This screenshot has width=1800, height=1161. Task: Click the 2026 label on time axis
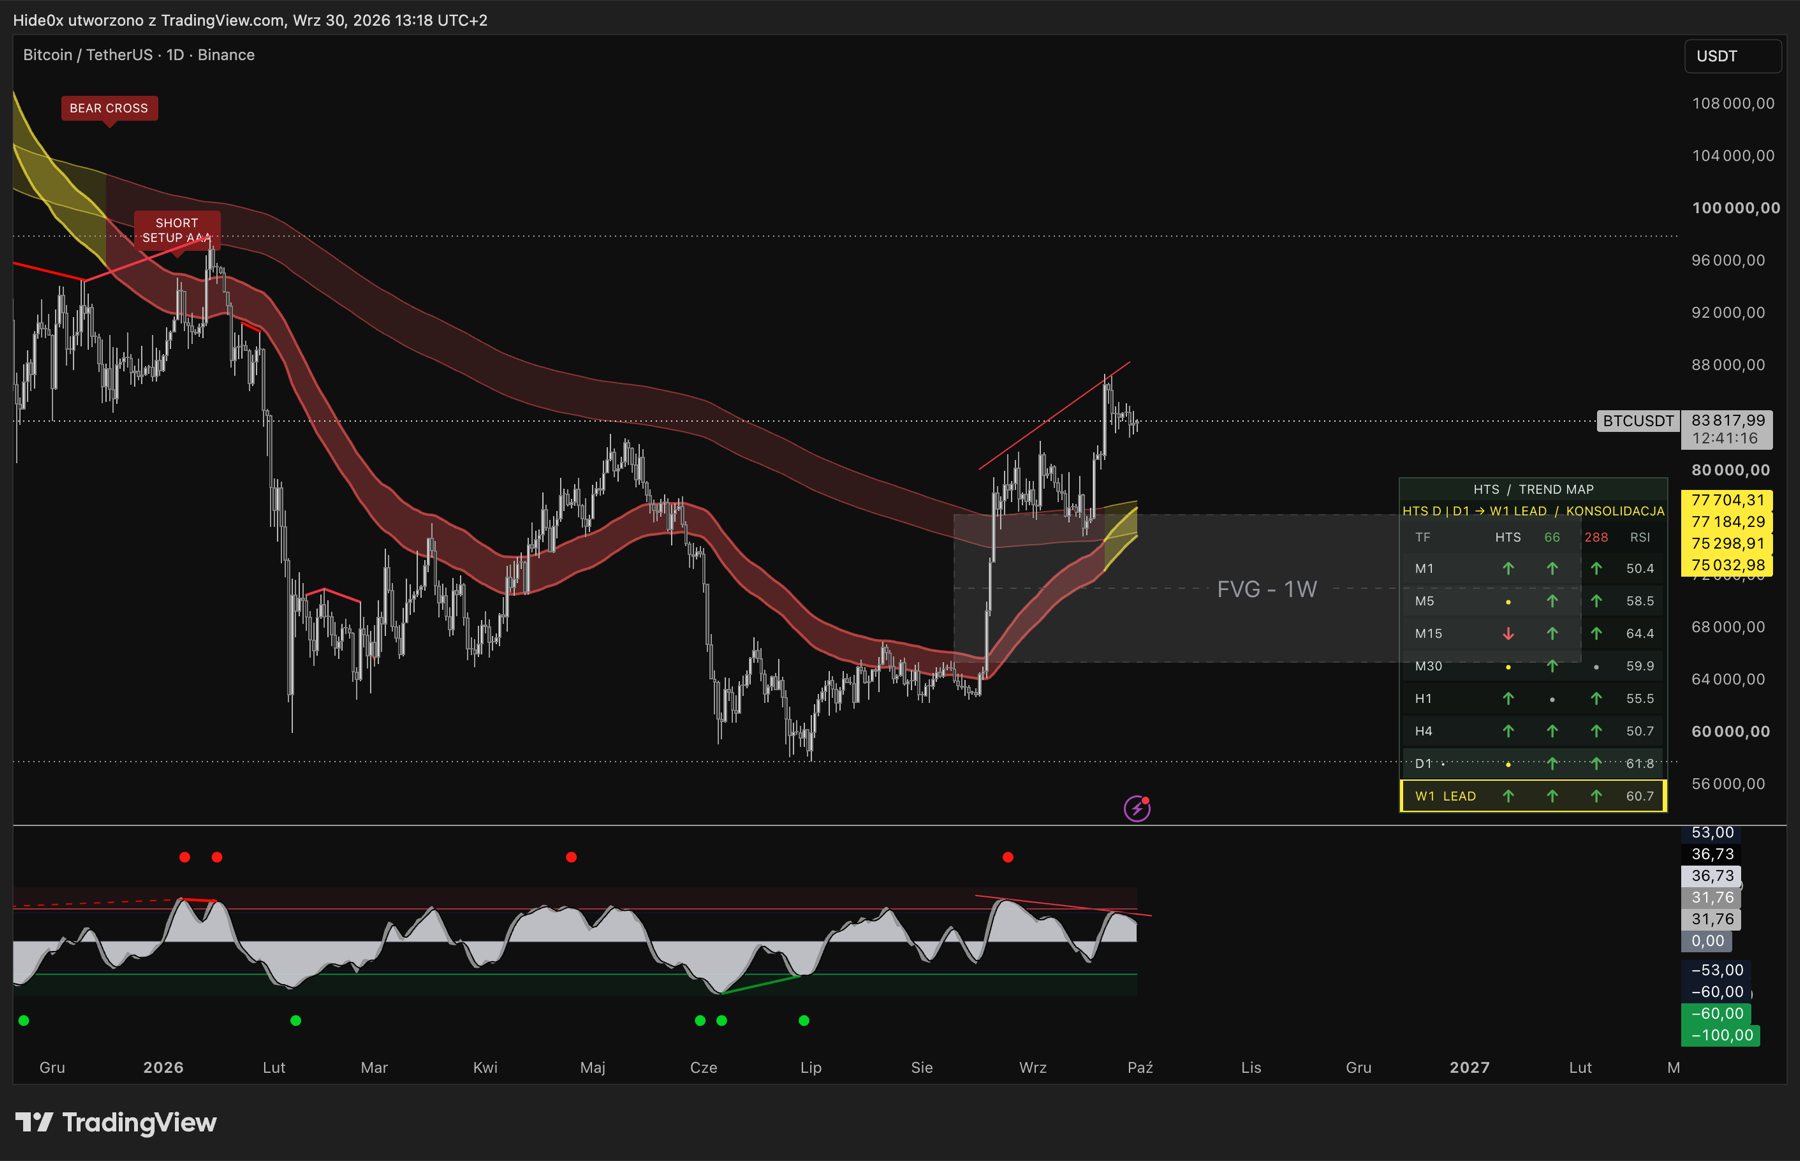click(x=163, y=1068)
